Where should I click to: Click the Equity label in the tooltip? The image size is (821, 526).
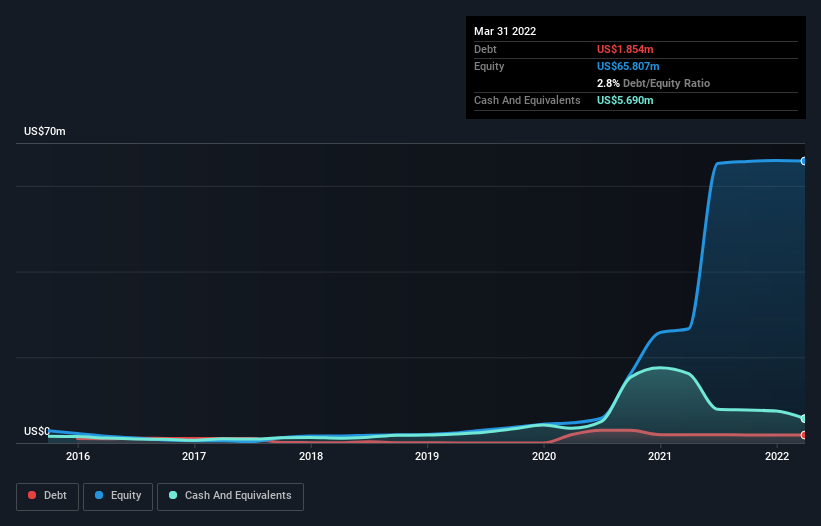(x=489, y=66)
